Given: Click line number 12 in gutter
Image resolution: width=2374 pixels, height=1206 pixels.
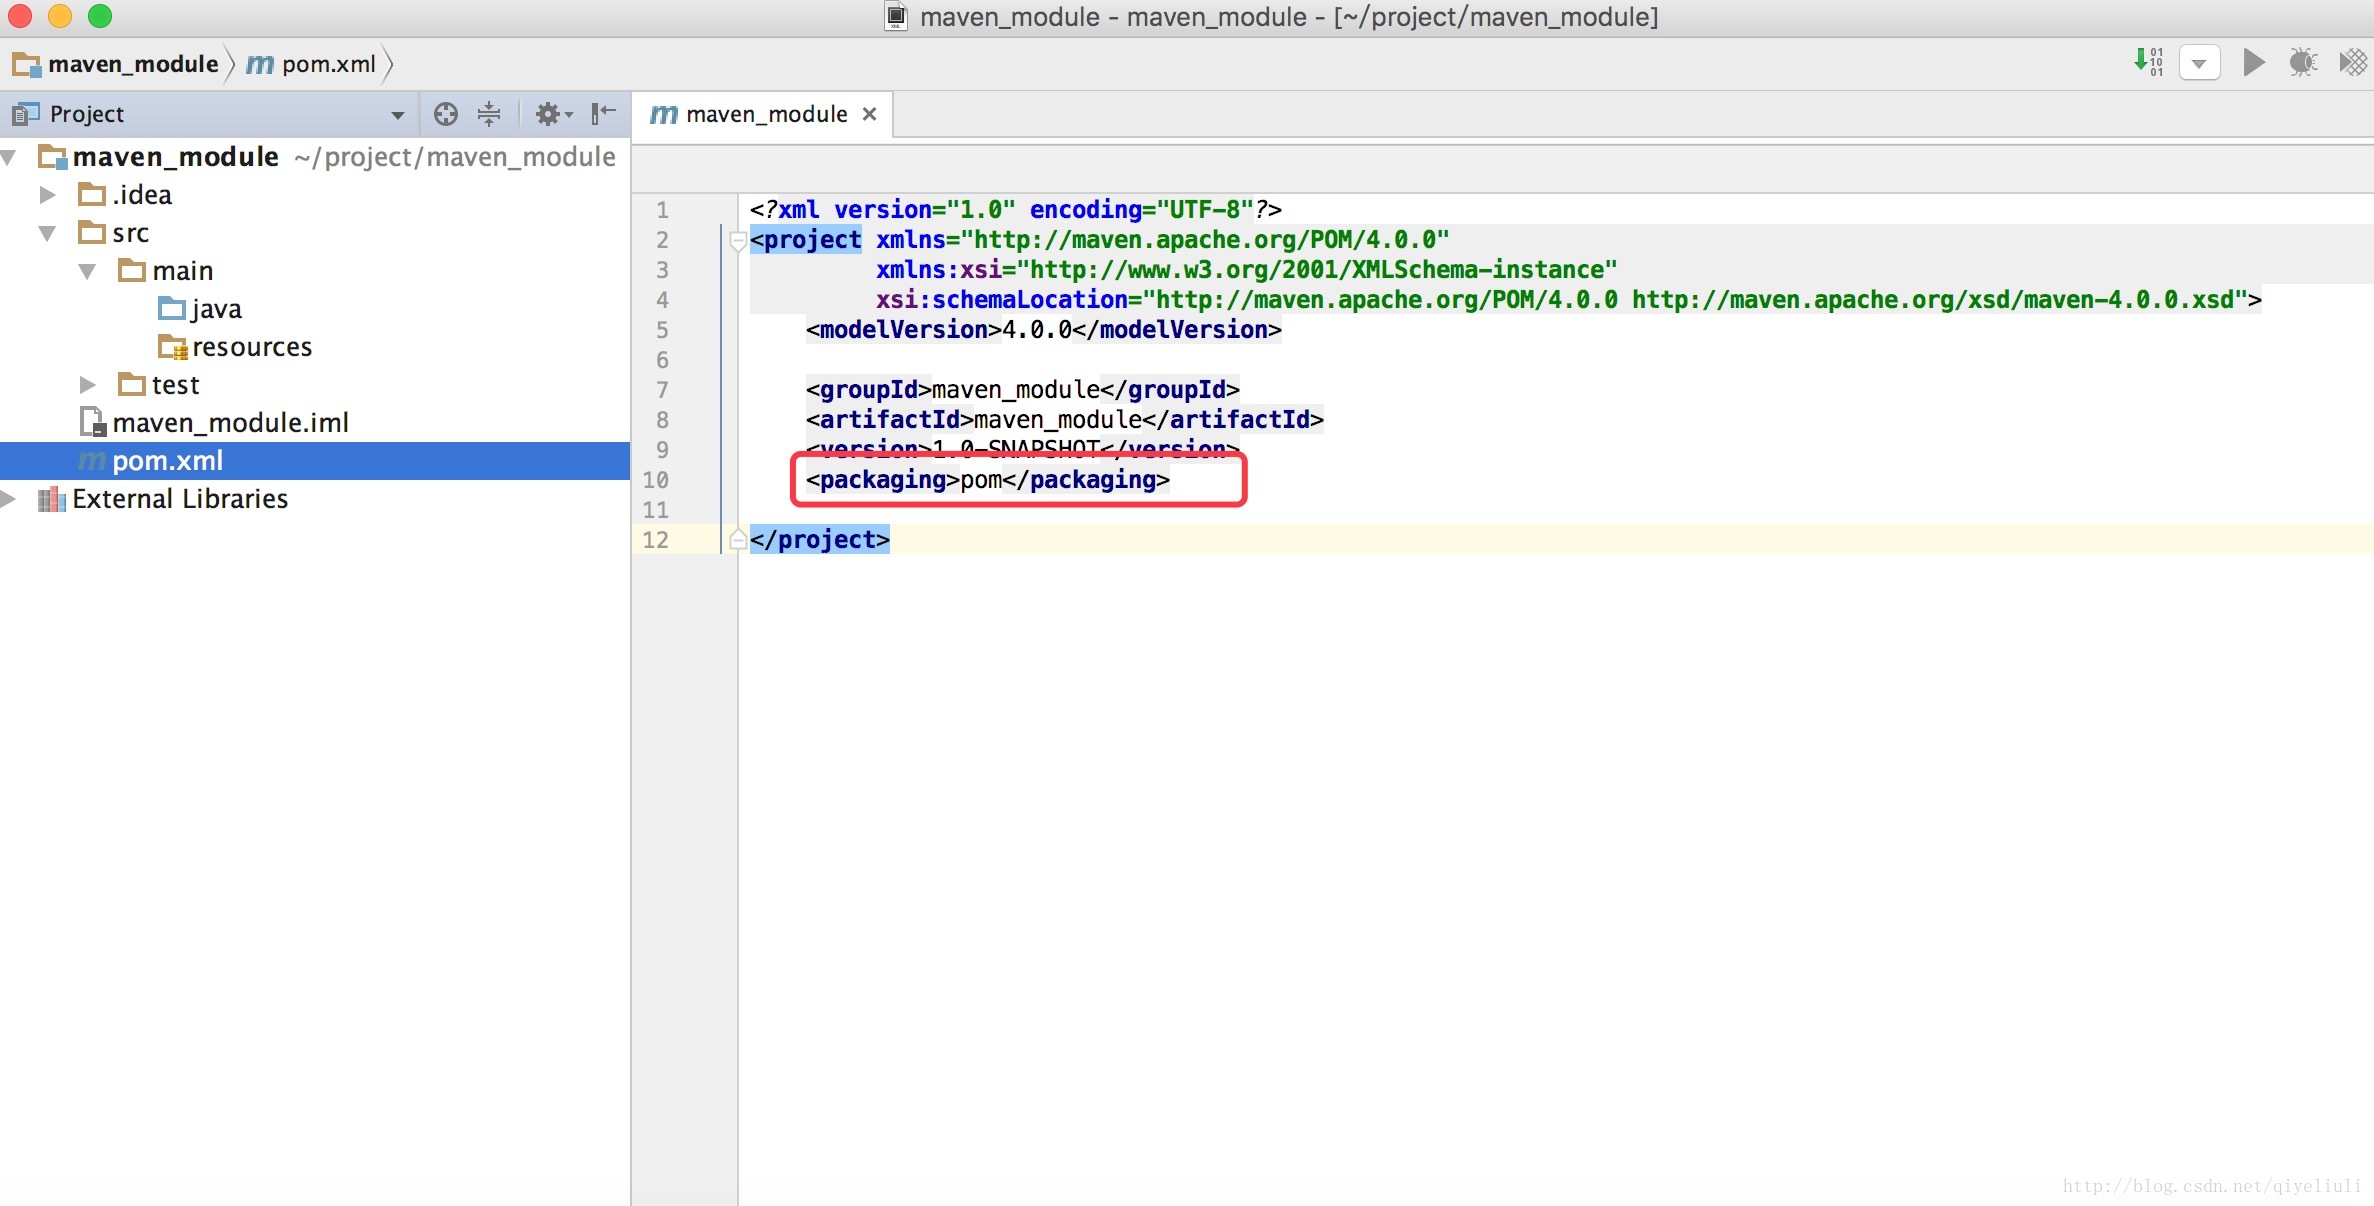Looking at the screenshot, I should (x=655, y=540).
